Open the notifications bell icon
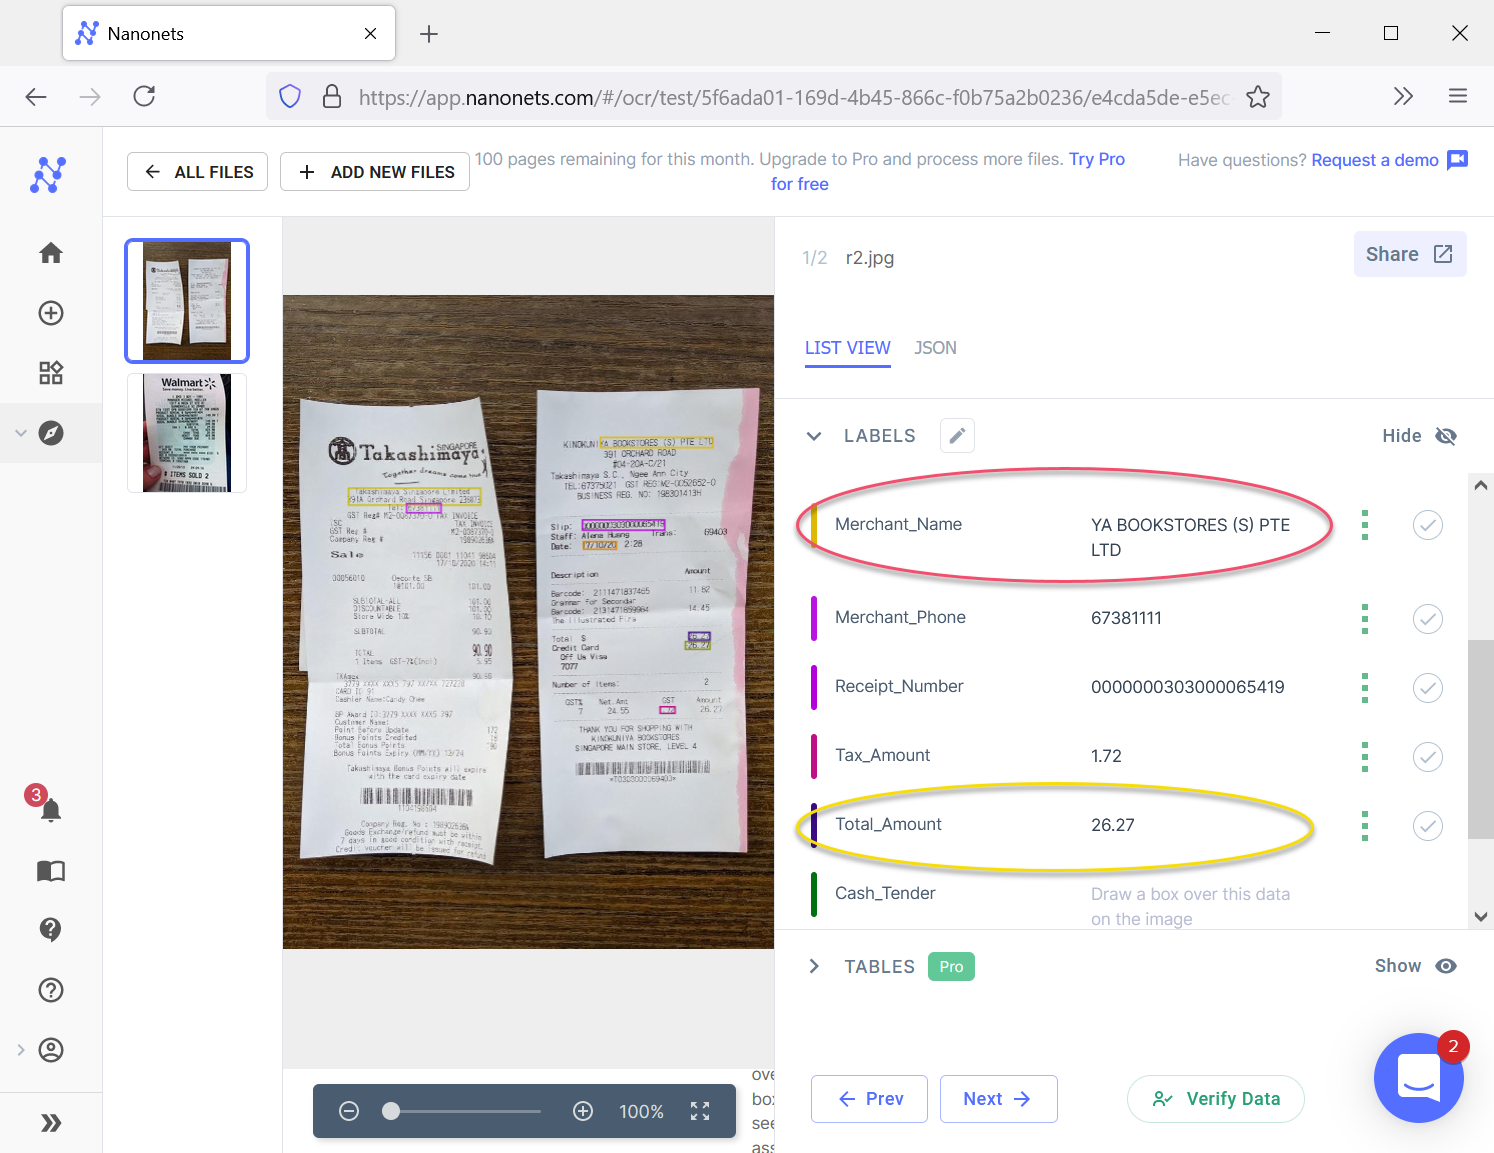Screen dimensions: 1494x1153 tap(51, 809)
